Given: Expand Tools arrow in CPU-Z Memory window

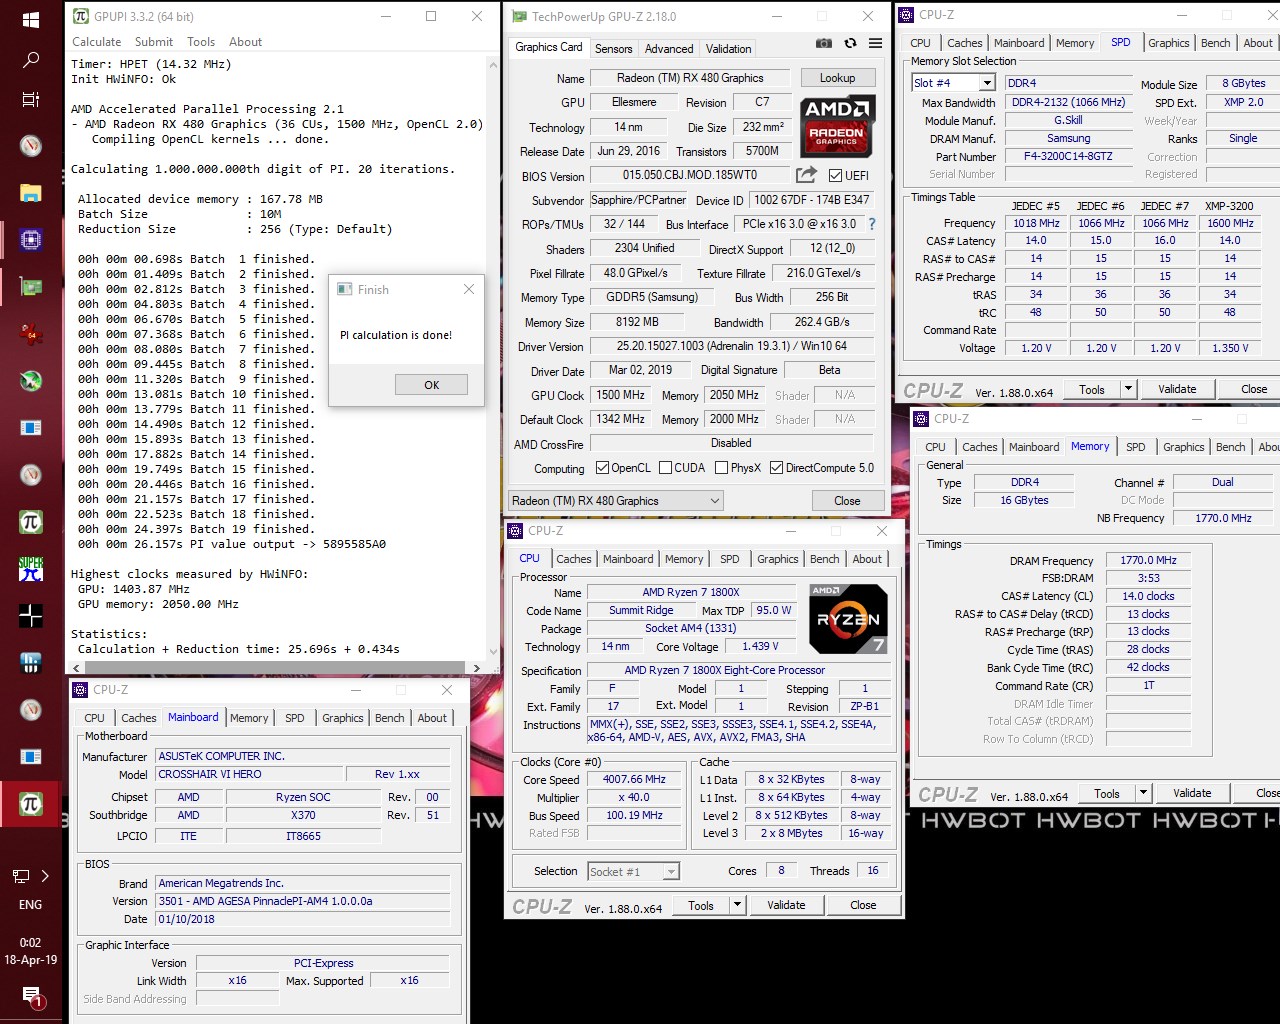Looking at the screenshot, I should (x=1143, y=793).
